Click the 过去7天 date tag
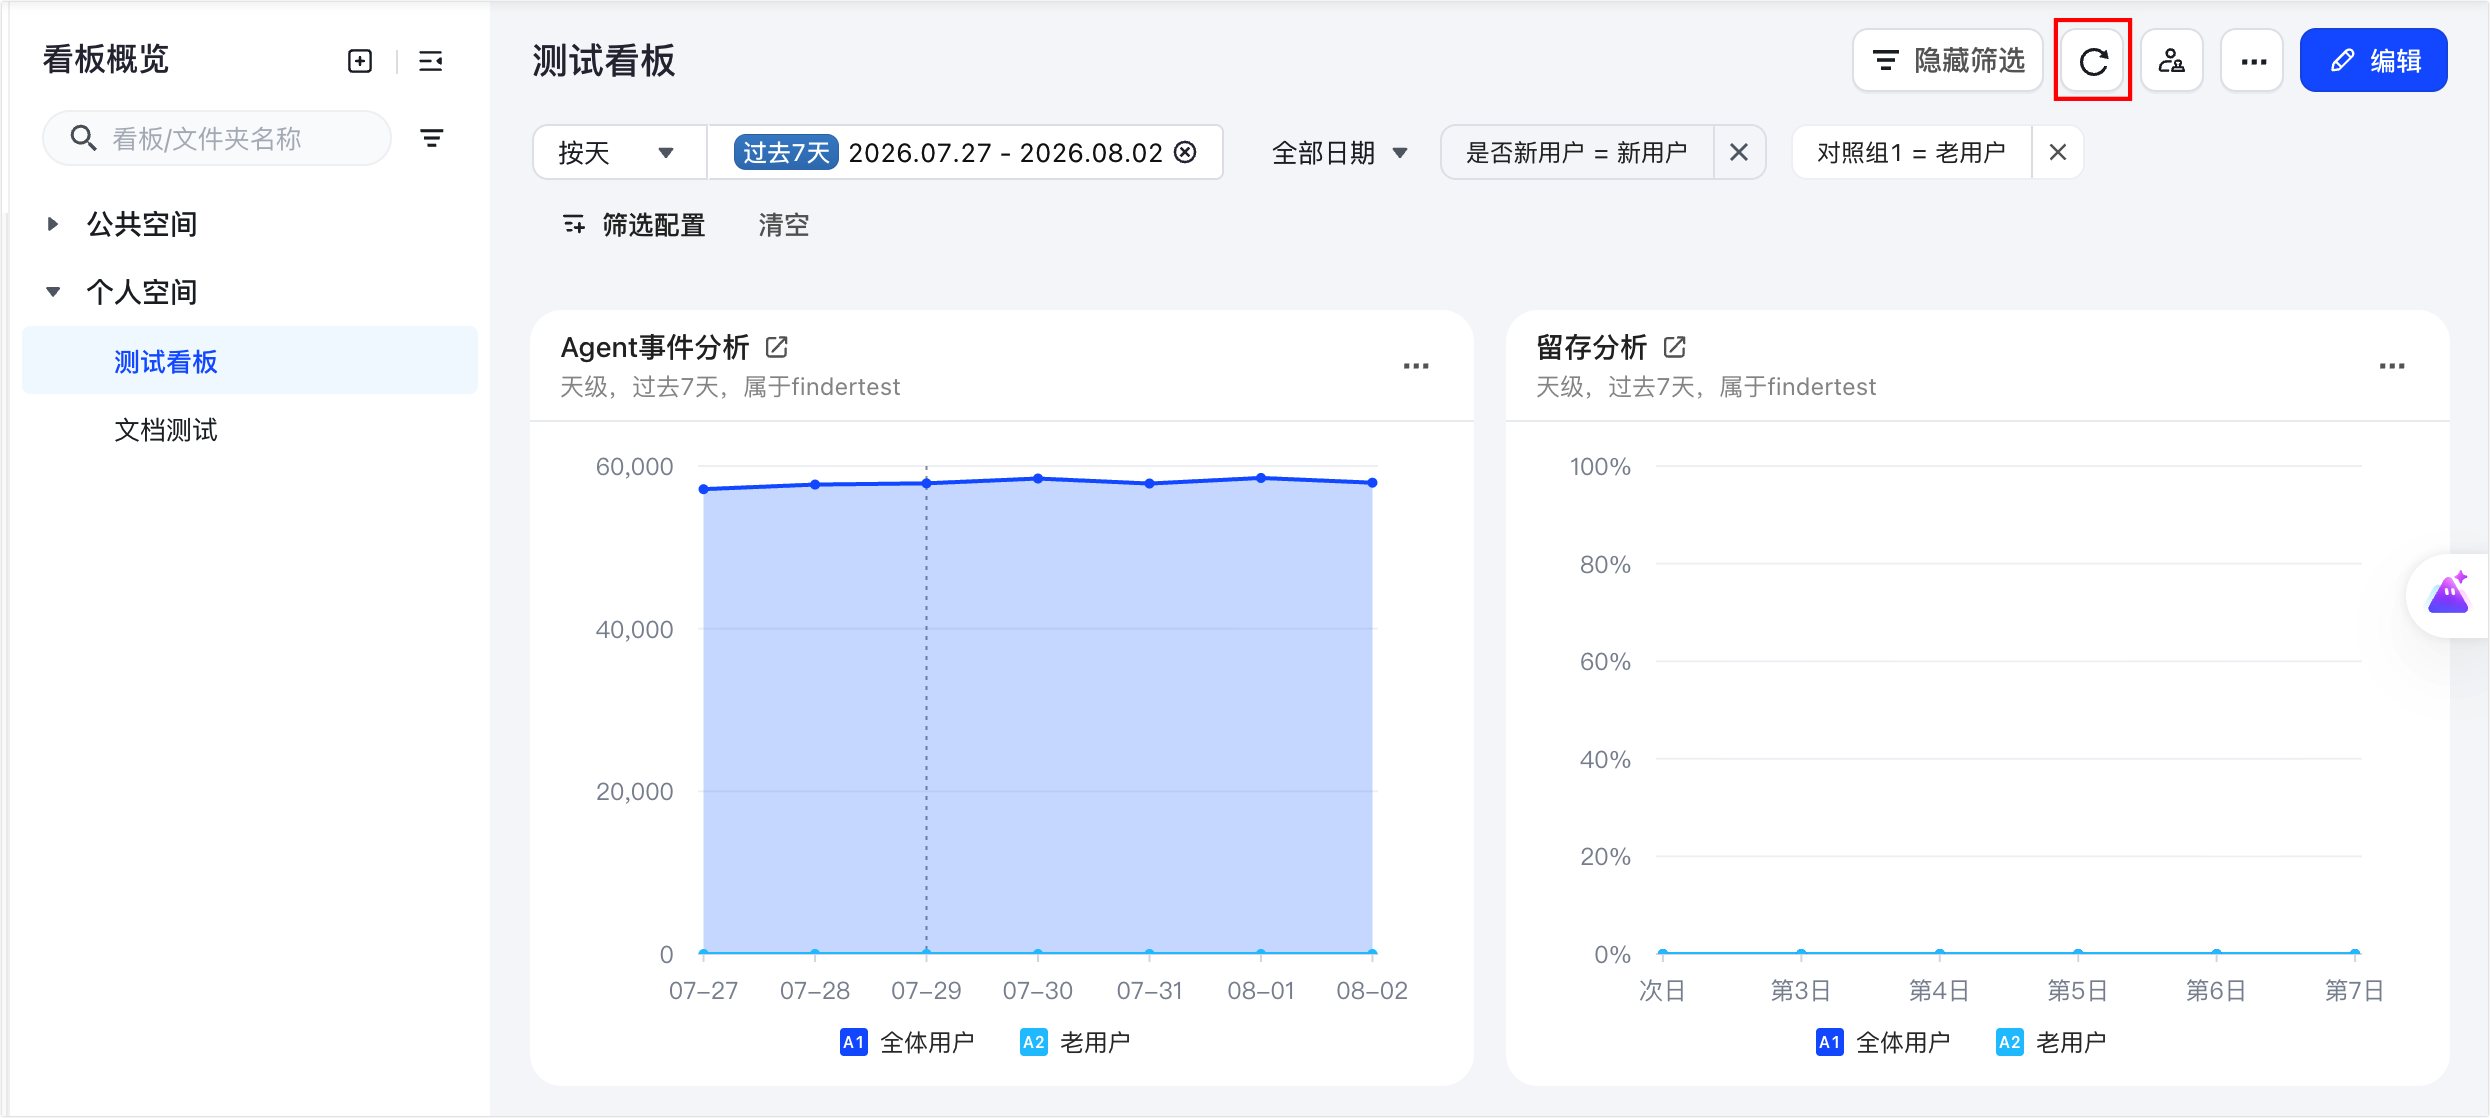This screenshot has height=1118, width=2490. (786, 152)
